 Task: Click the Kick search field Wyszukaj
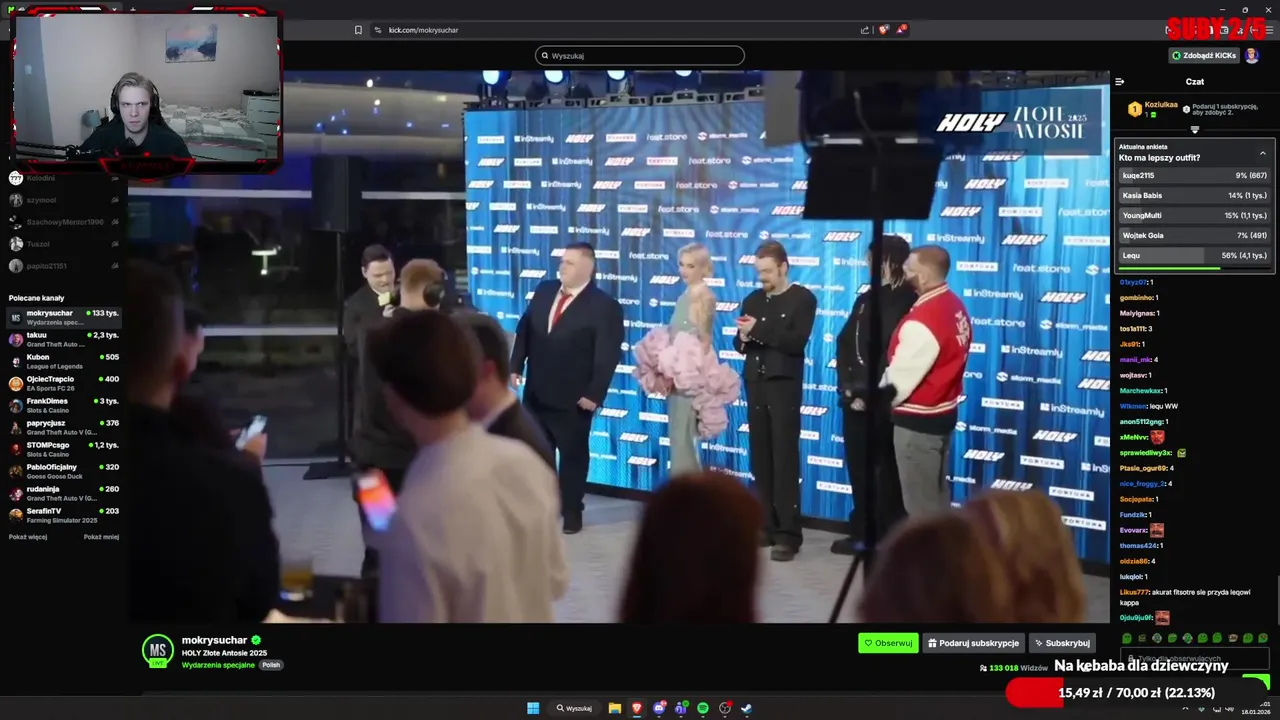click(640, 56)
